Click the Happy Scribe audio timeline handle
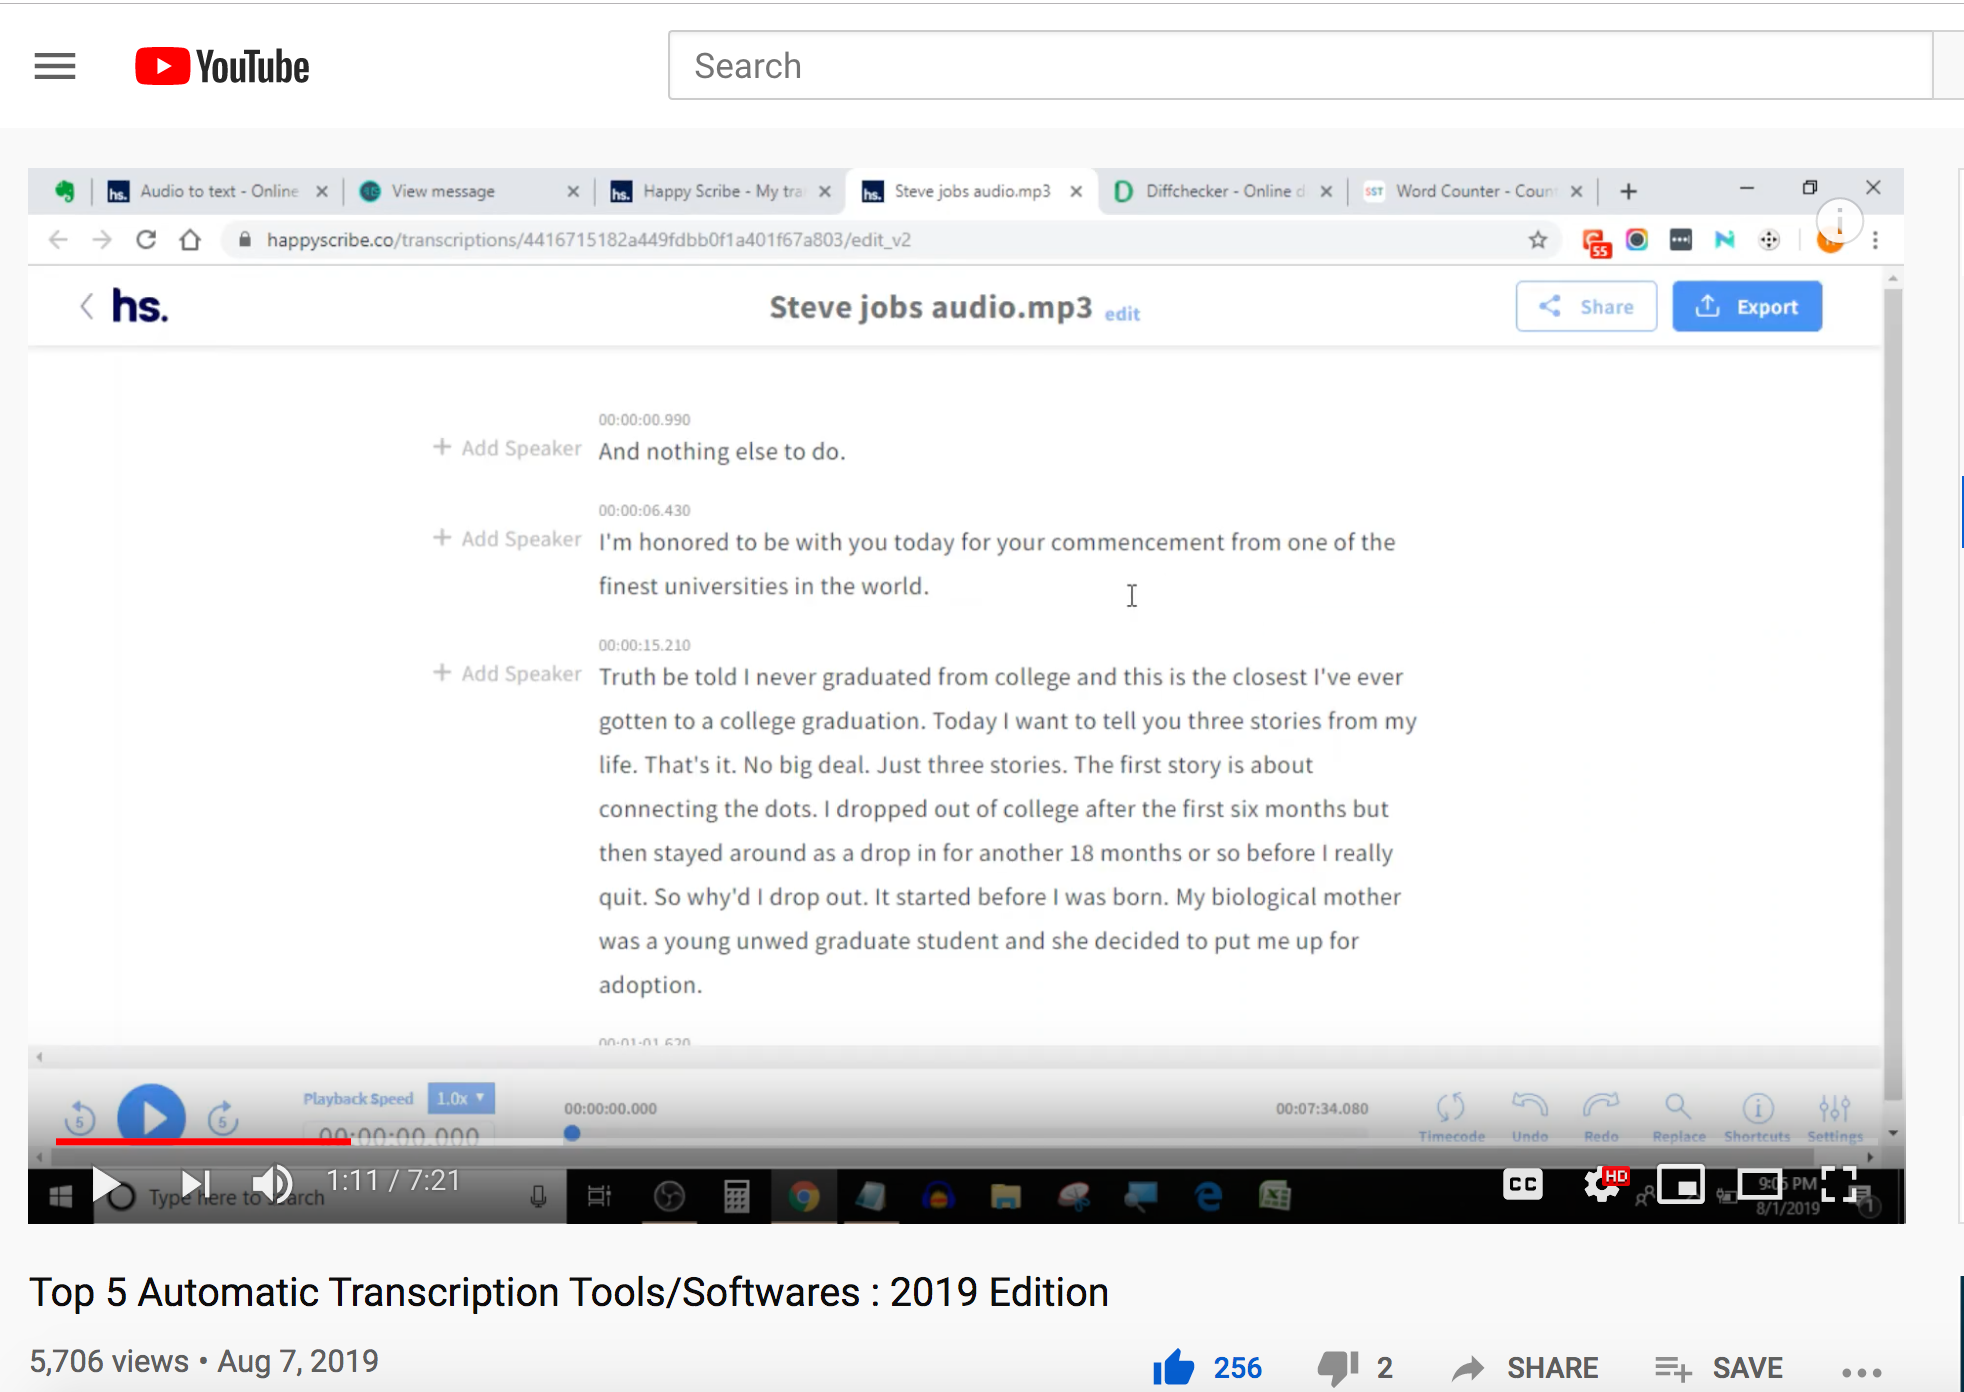Screen dimensions: 1964x1392 (x=572, y=1133)
